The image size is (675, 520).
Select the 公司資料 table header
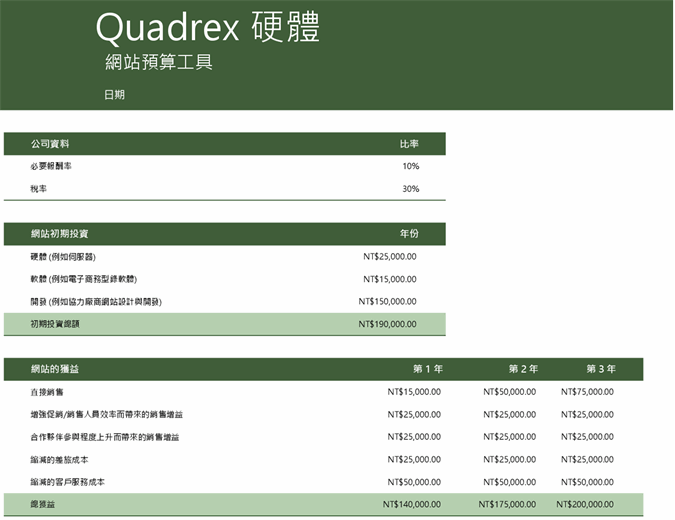pyautogui.click(x=50, y=144)
